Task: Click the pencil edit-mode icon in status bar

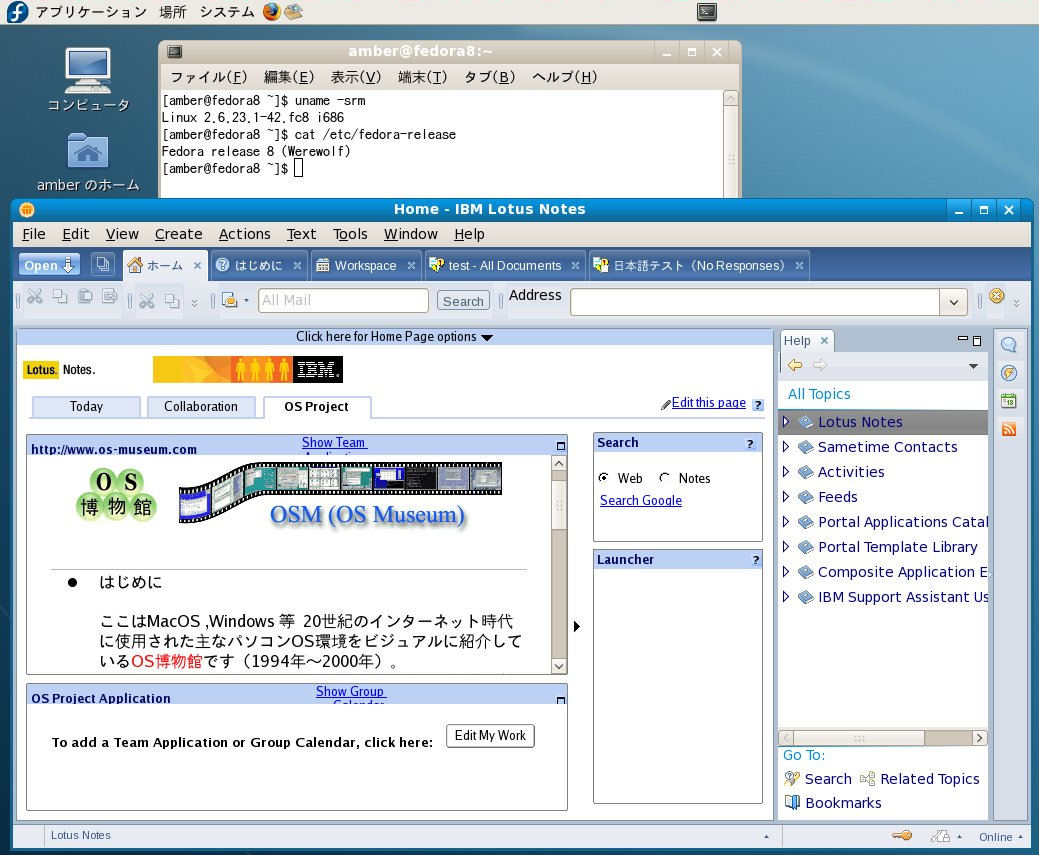Action: click(x=941, y=836)
